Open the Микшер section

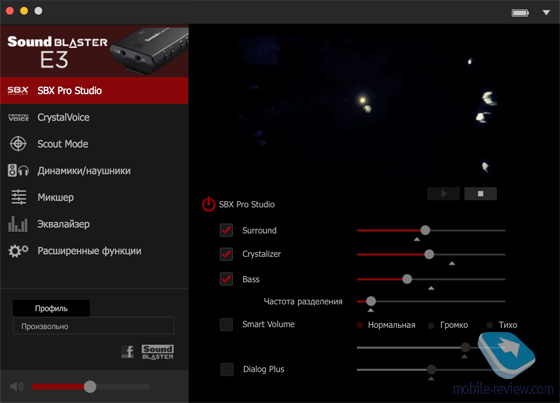(x=94, y=197)
